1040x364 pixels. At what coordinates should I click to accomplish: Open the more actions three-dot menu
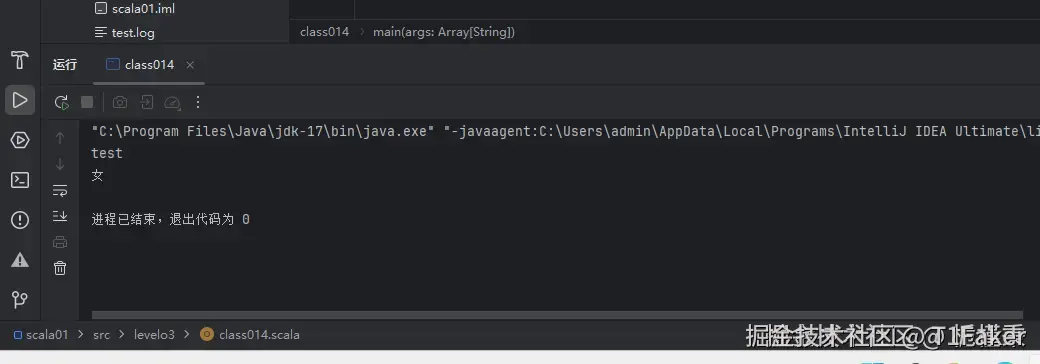click(x=198, y=102)
